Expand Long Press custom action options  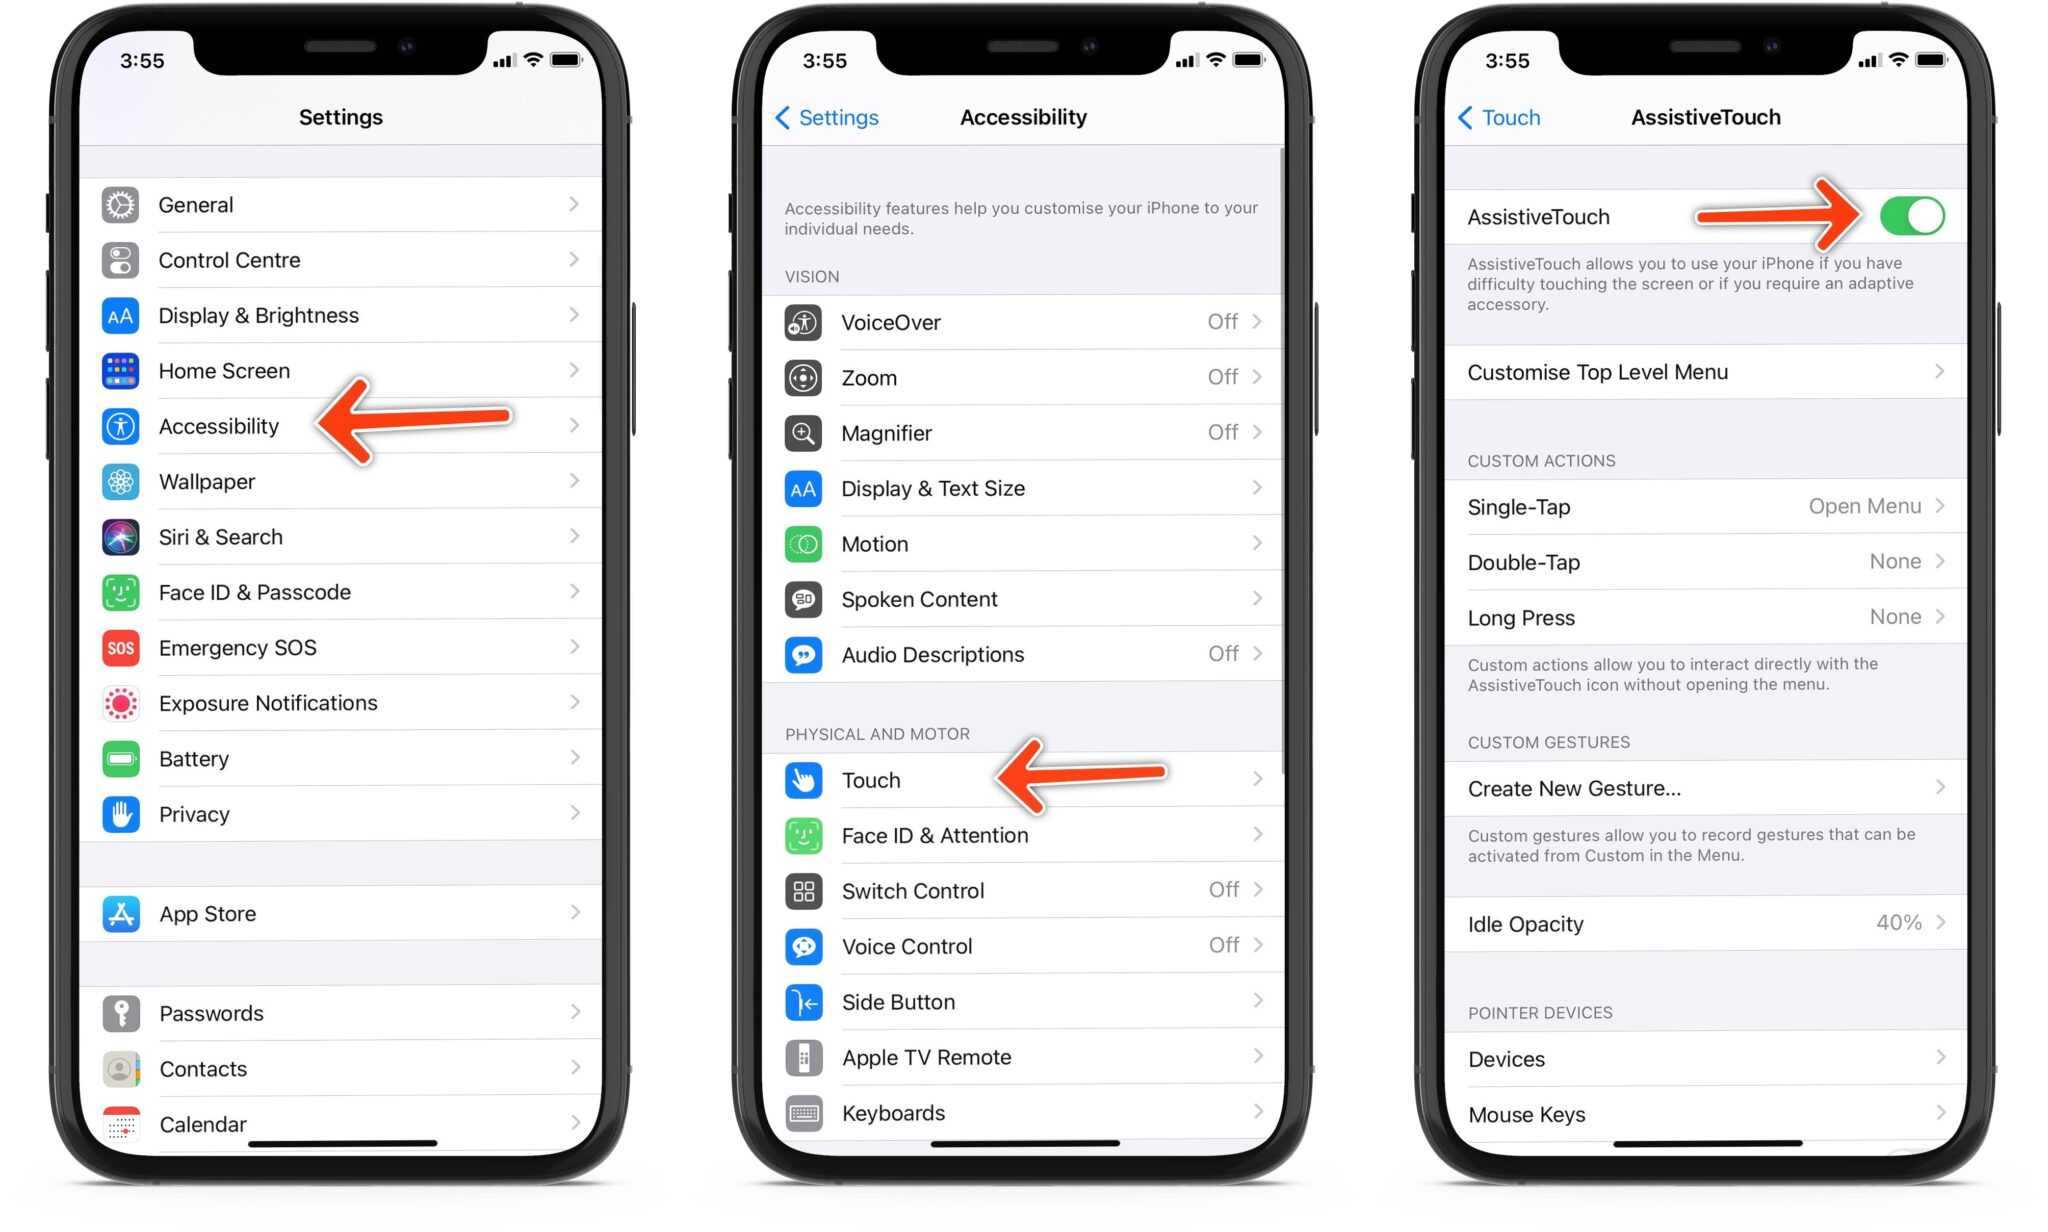tap(1703, 616)
